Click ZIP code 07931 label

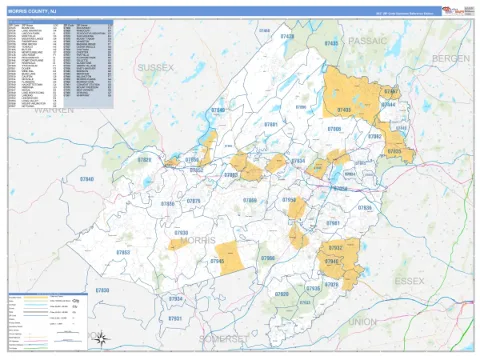(175, 318)
